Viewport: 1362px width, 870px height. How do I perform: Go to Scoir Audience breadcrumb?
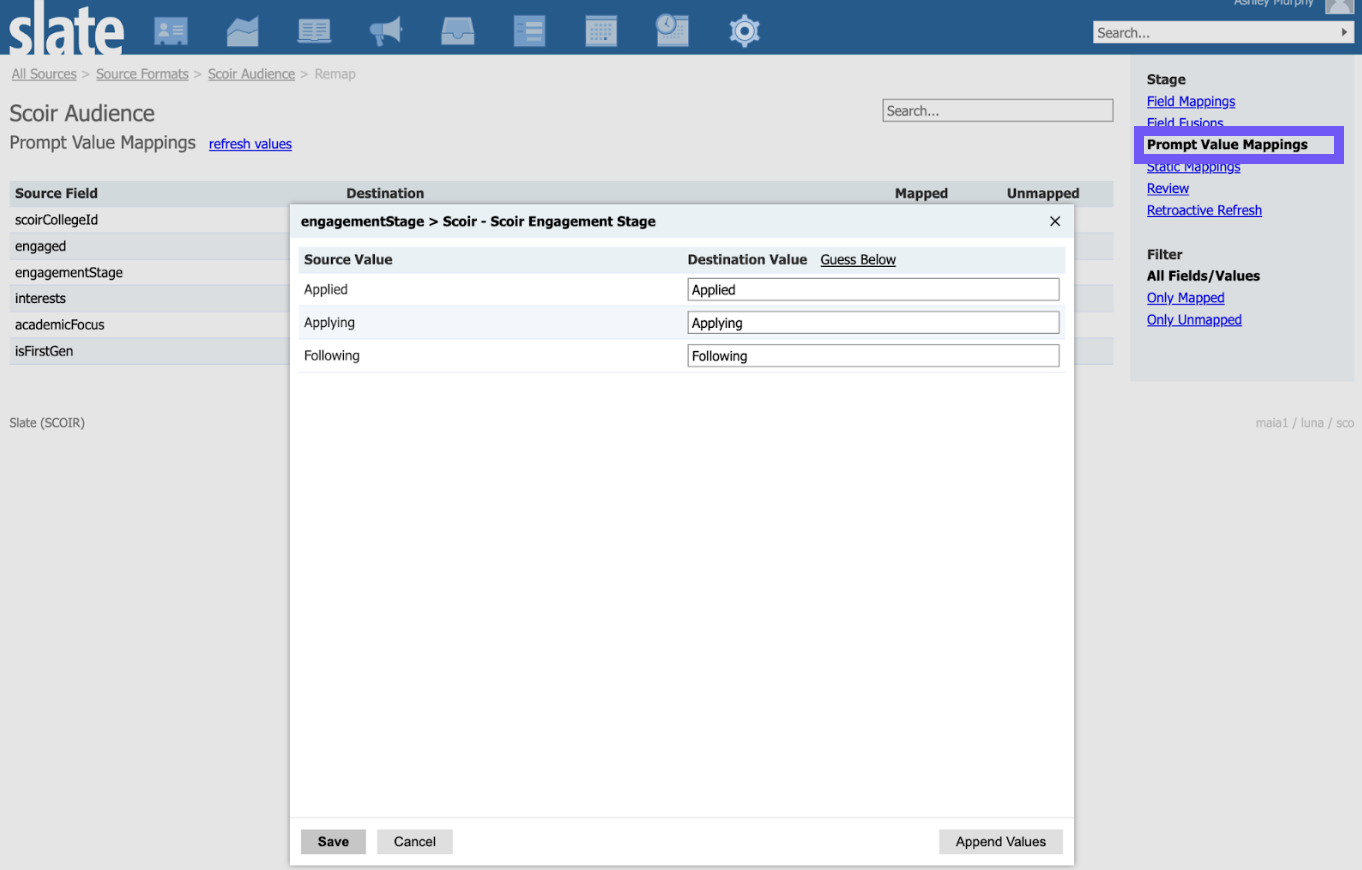pos(251,74)
